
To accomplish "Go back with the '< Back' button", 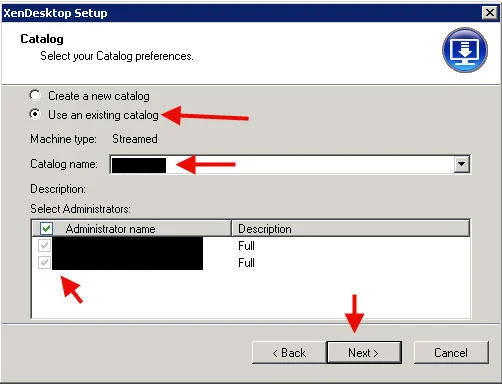I will tap(289, 352).
